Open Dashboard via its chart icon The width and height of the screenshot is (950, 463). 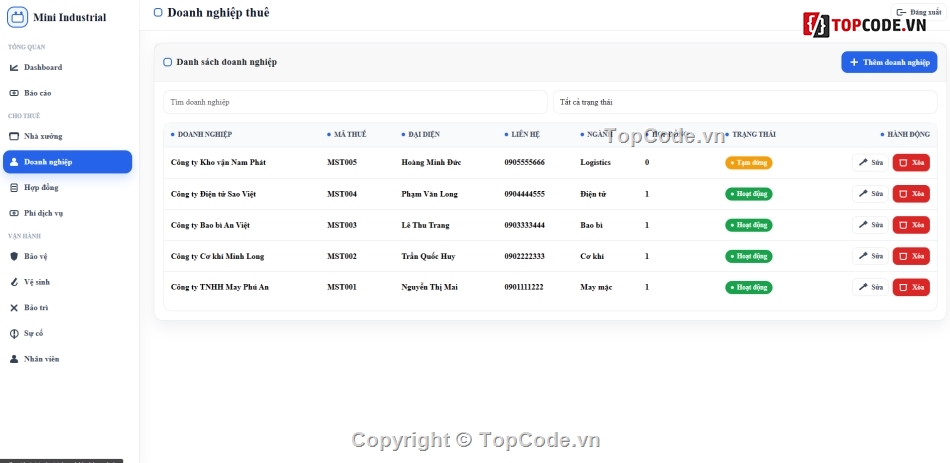click(14, 67)
